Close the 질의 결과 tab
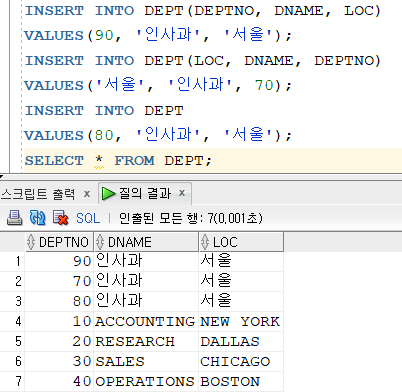The width and height of the screenshot is (402, 392). pos(182,193)
